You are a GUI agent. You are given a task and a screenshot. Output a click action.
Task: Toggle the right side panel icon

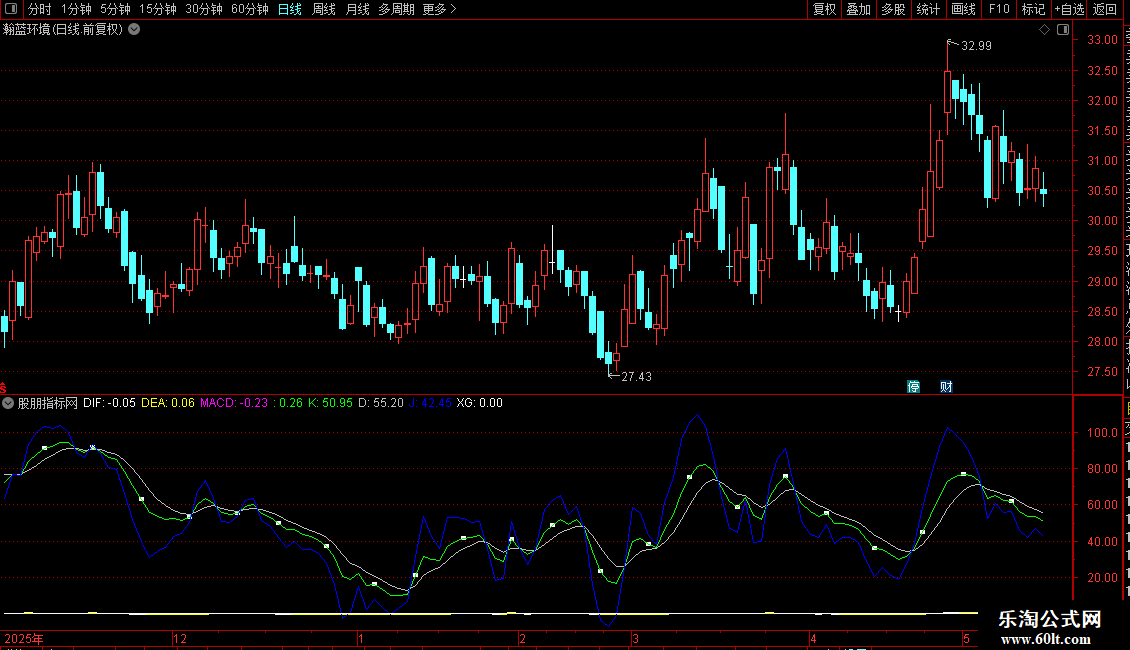pos(1063,30)
